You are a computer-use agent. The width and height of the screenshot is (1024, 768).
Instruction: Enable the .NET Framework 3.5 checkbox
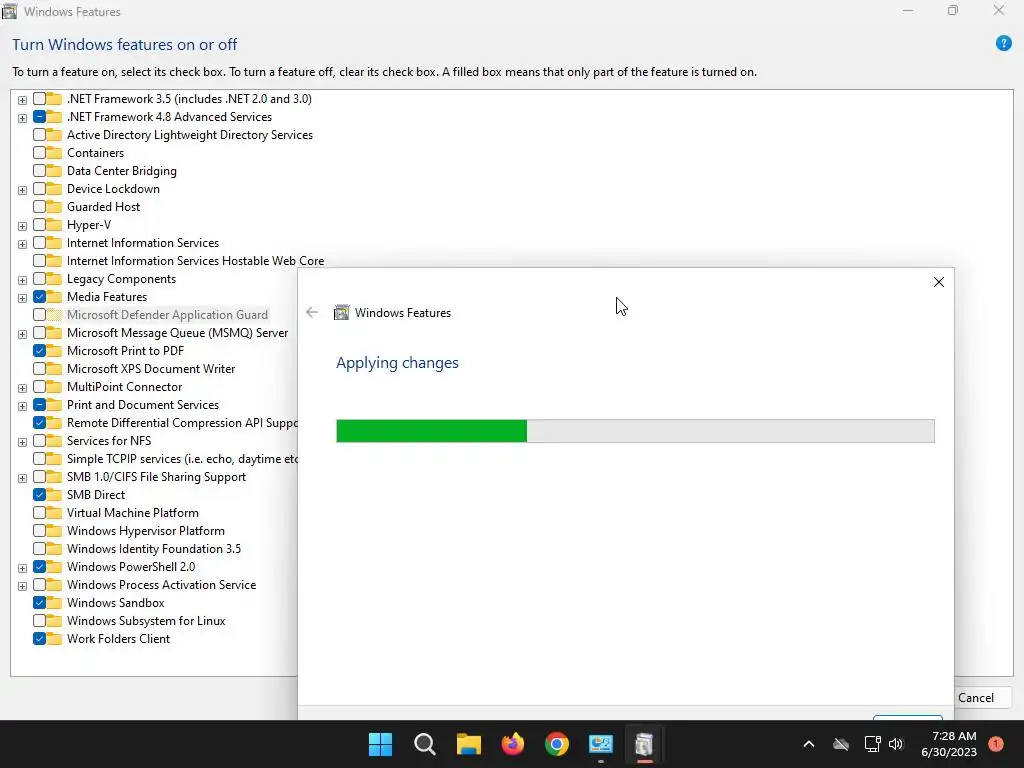click(x=39, y=99)
